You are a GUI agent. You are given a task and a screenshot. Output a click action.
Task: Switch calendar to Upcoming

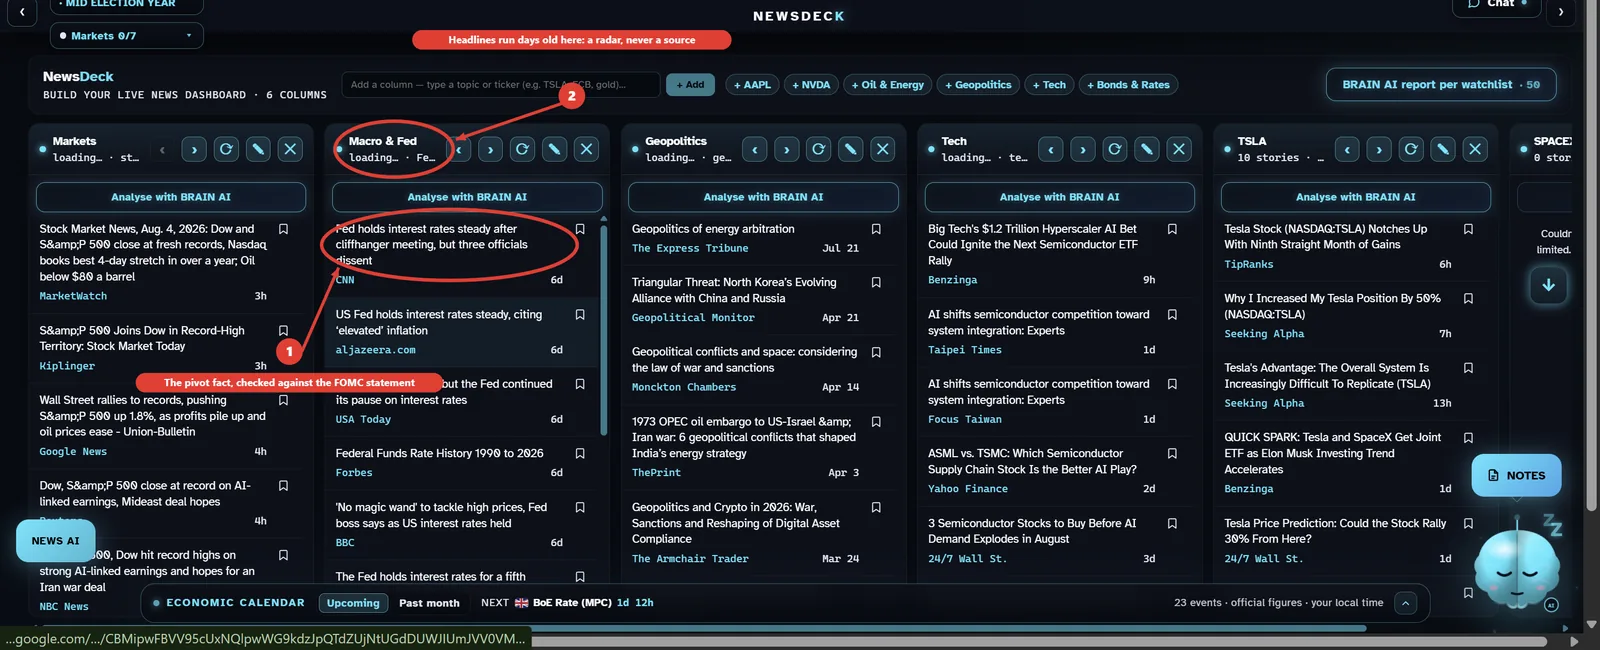click(353, 603)
